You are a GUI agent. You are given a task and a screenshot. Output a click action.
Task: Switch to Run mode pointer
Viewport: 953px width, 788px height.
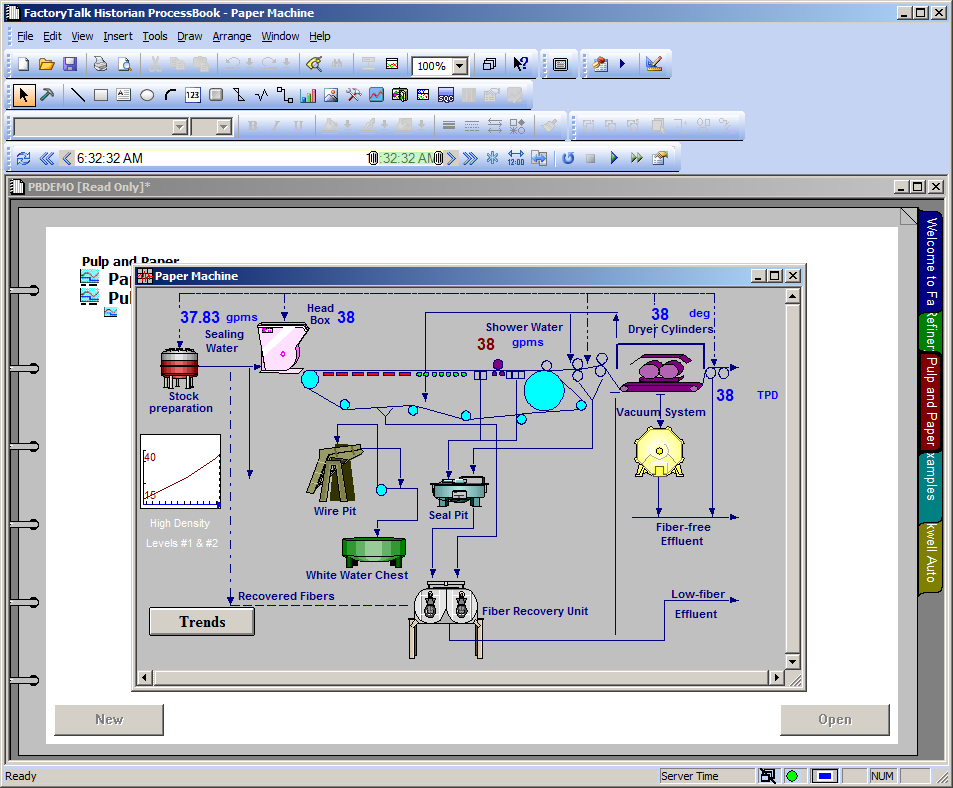(x=24, y=95)
